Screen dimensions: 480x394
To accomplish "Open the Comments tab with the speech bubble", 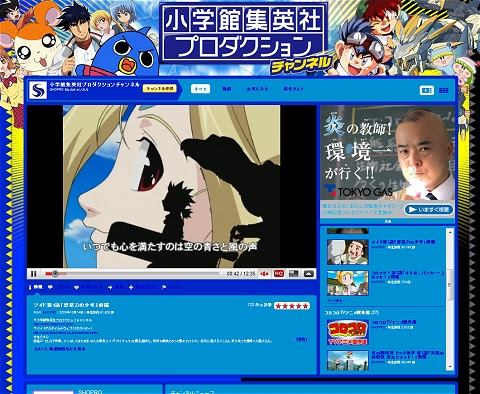I will (59, 287).
